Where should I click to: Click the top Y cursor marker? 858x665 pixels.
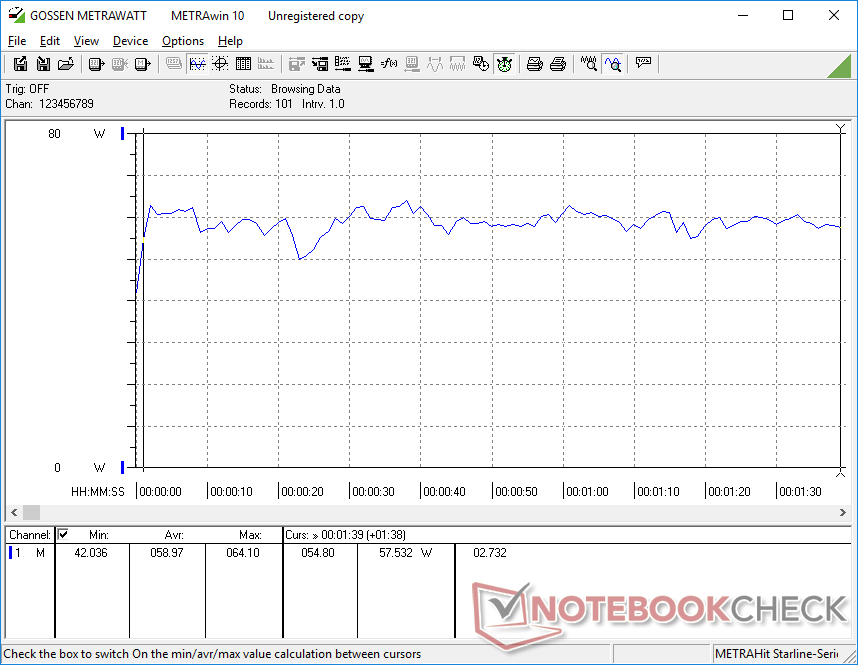click(x=840, y=129)
